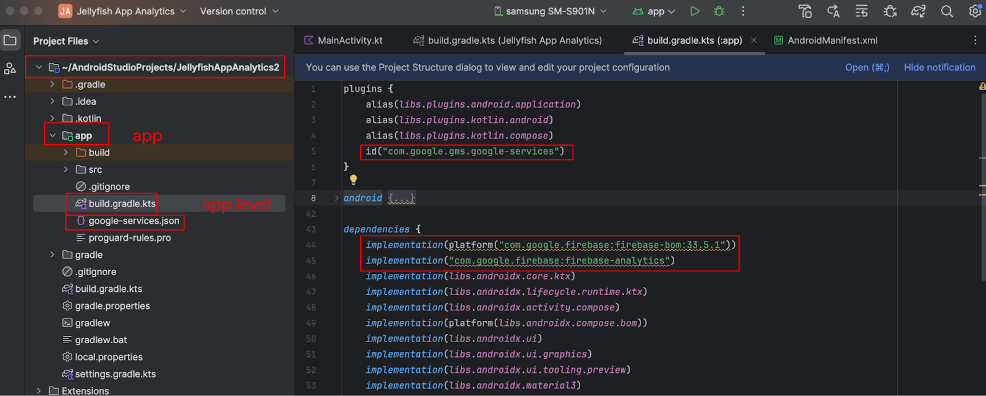Open the app run configuration dropdown
Viewport: 986px width, 396px height.
tap(653, 11)
